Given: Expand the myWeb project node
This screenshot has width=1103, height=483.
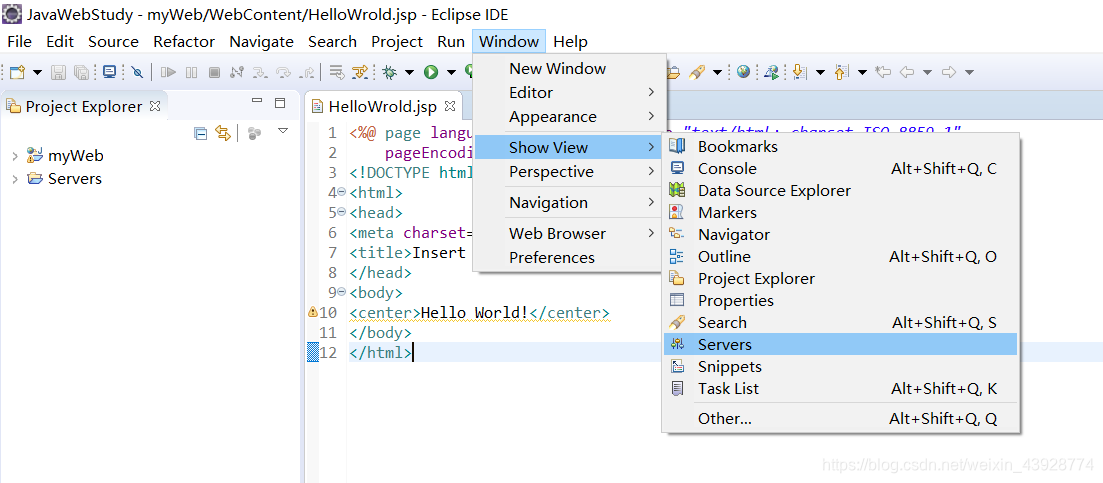Looking at the screenshot, I should (15, 156).
